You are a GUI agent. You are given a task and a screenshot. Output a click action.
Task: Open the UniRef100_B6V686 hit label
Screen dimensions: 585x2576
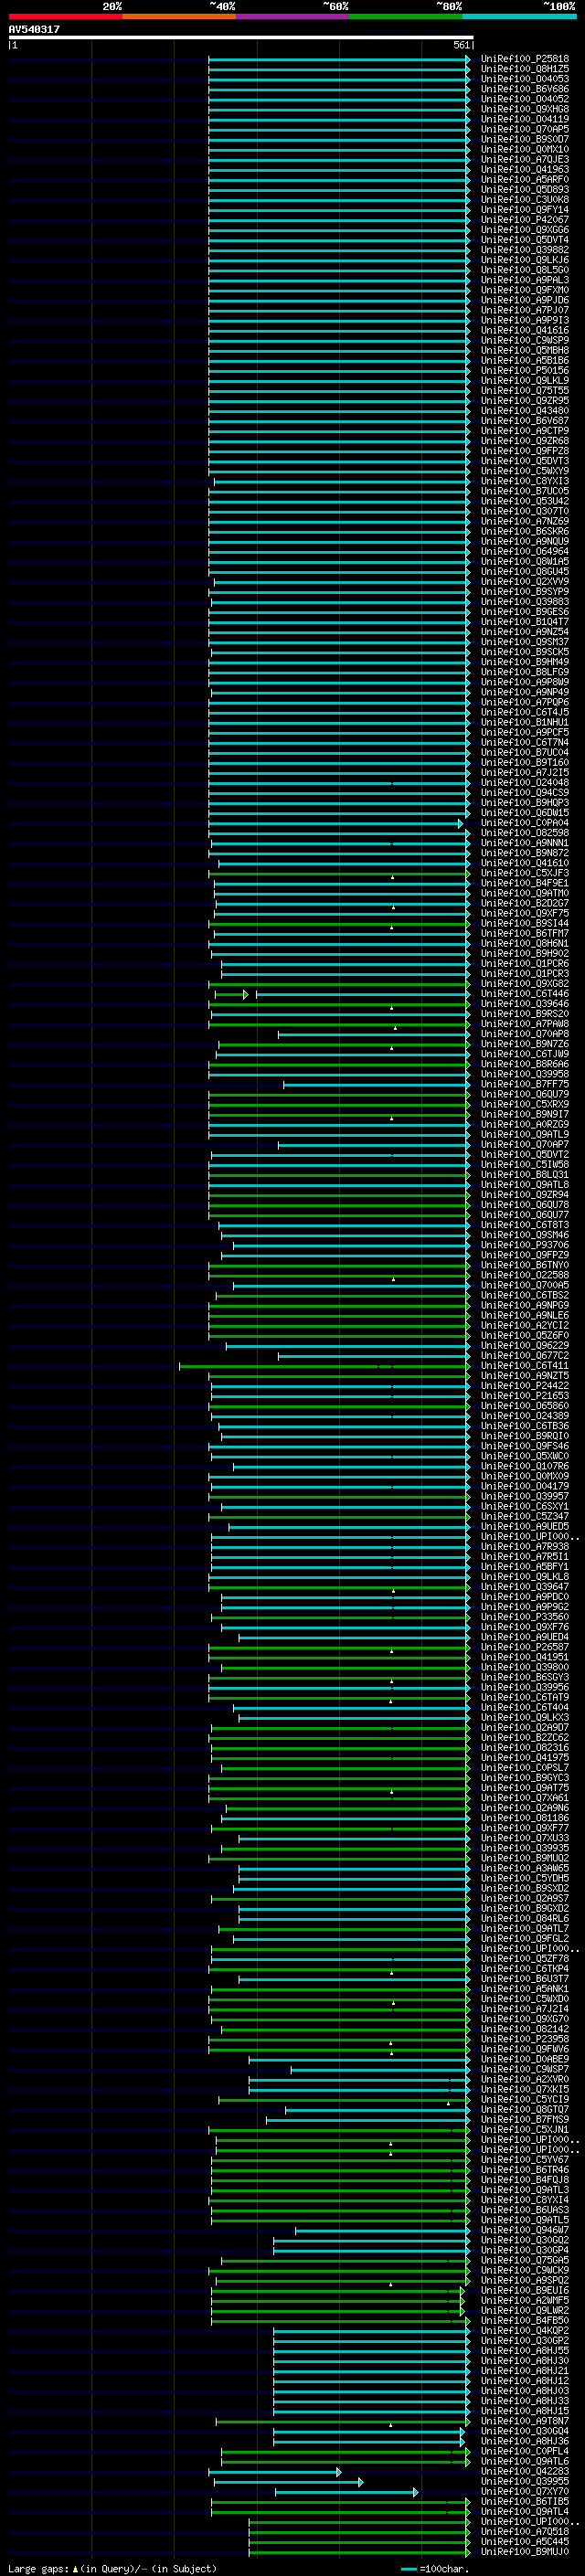coord(525,89)
